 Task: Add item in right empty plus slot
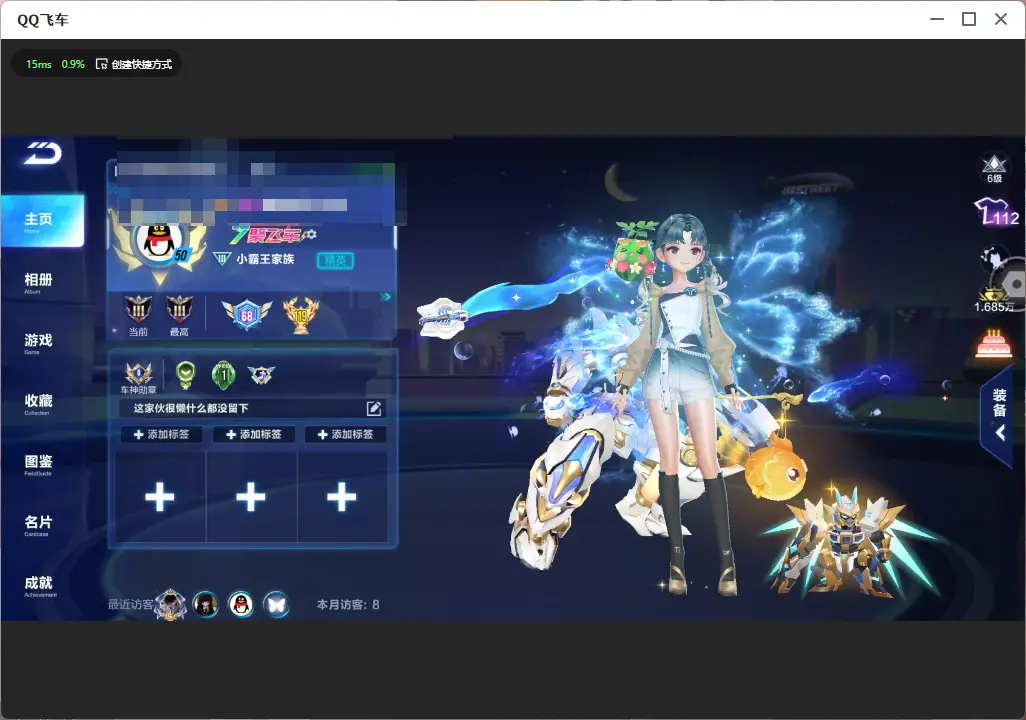coord(342,497)
